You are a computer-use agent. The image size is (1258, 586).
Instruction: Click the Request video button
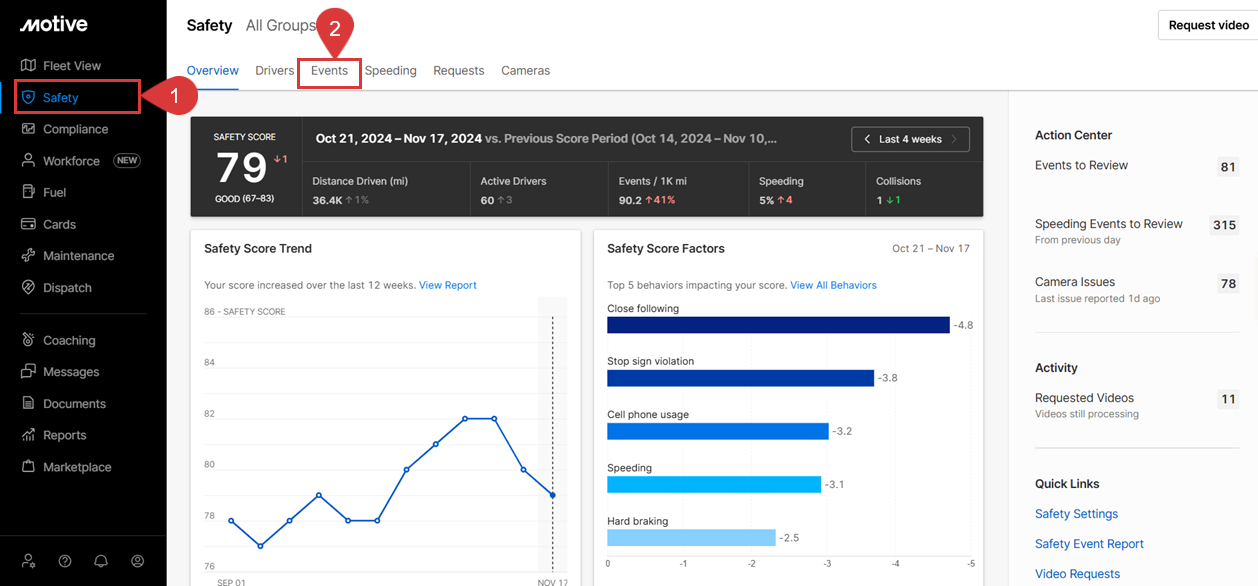pyautogui.click(x=1208, y=26)
